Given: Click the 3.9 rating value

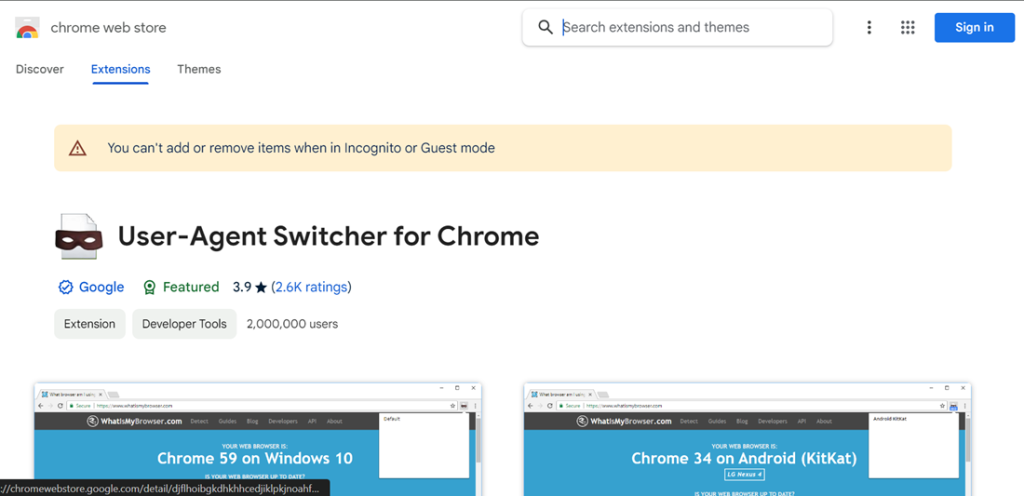Looking at the screenshot, I should pos(242,287).
